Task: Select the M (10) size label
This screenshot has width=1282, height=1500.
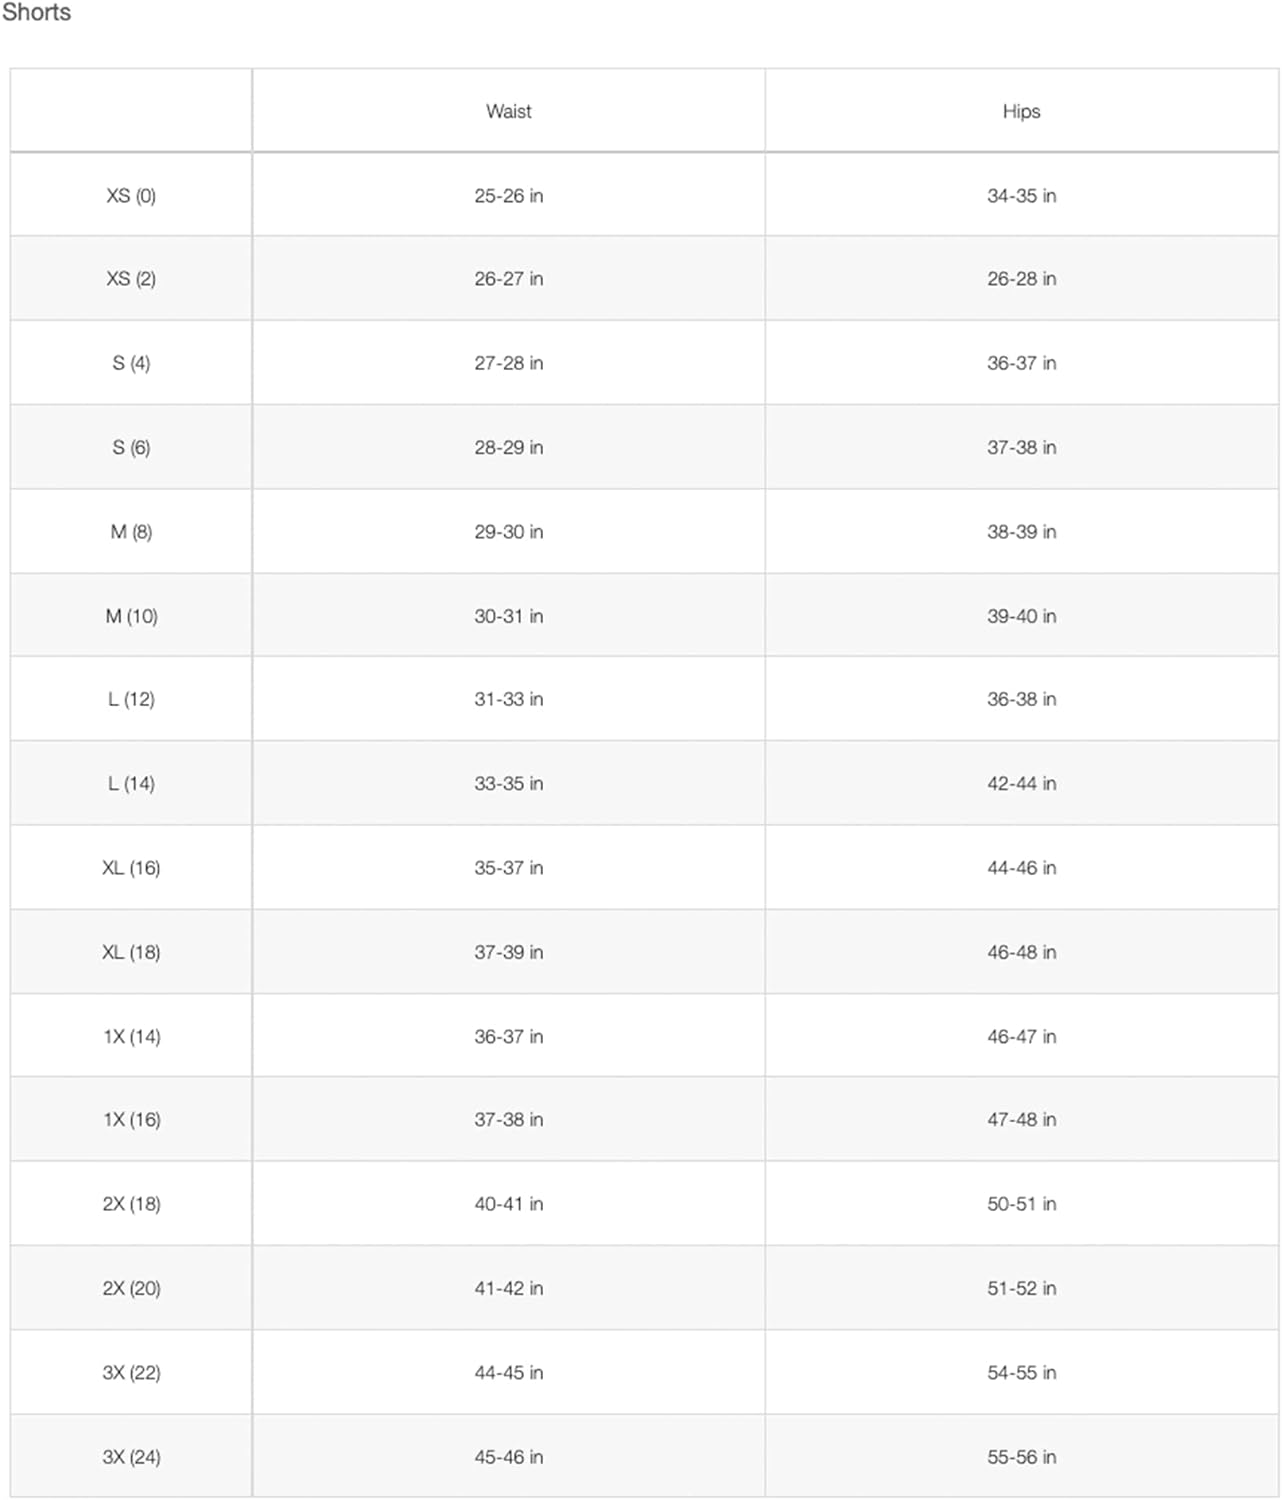Action: [x=131, y=616]
